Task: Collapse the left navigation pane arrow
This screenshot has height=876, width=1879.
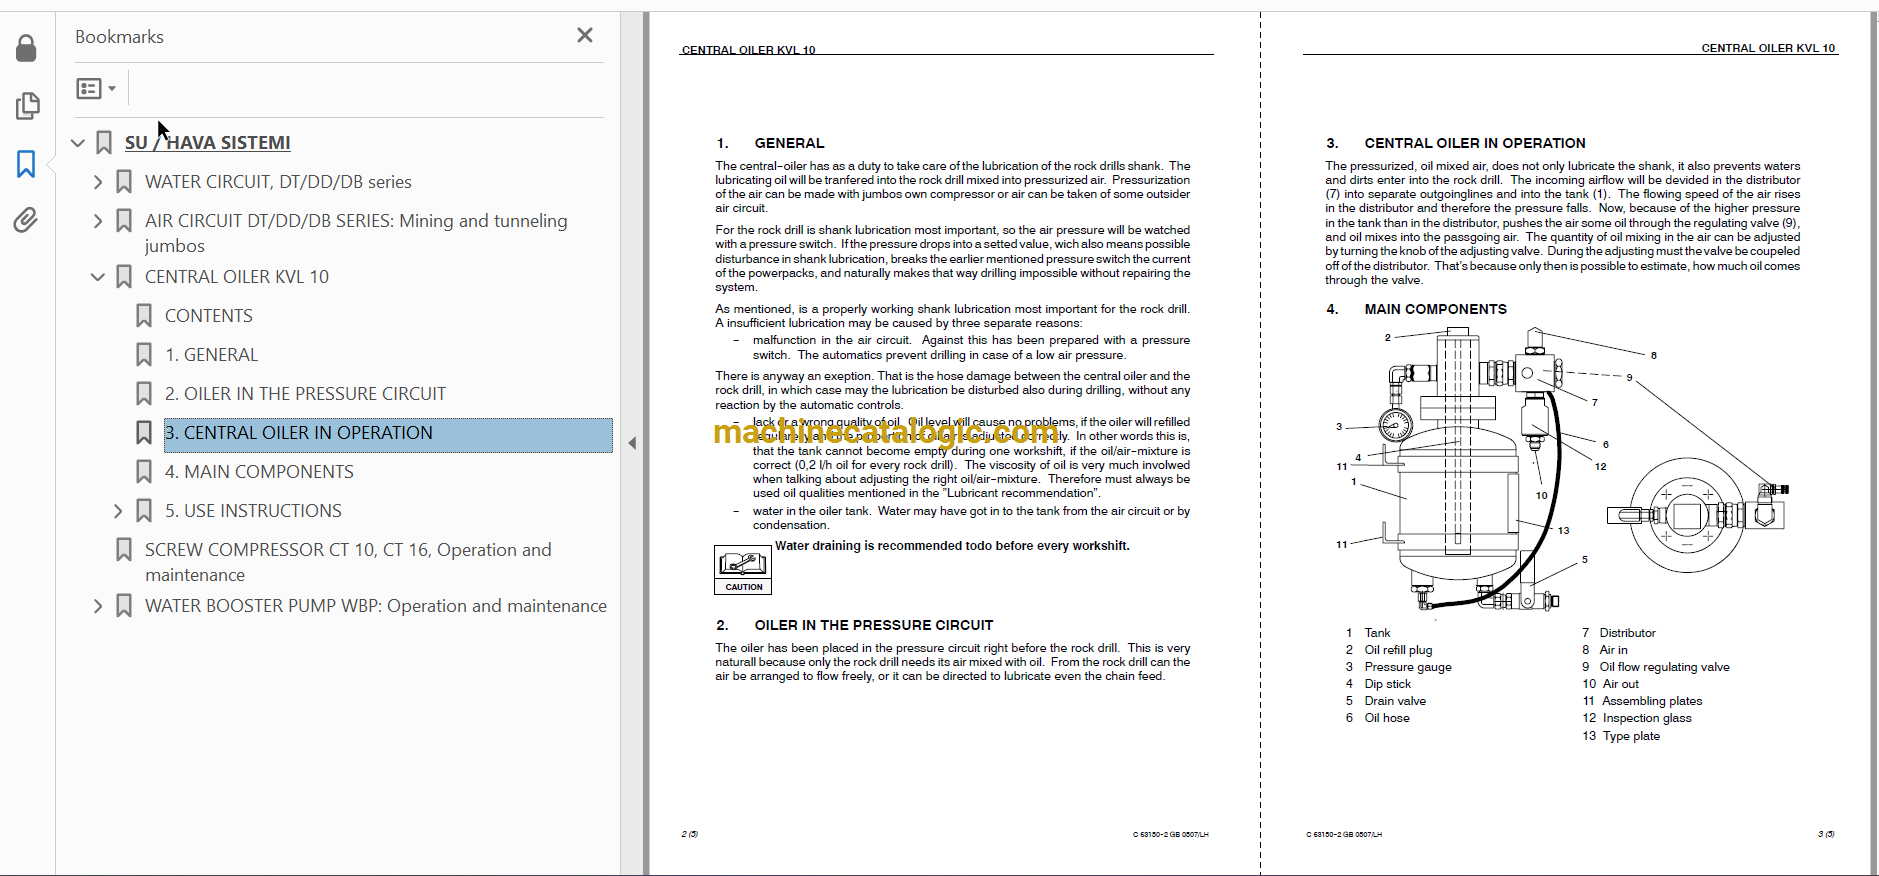Action: click(632, 443)
